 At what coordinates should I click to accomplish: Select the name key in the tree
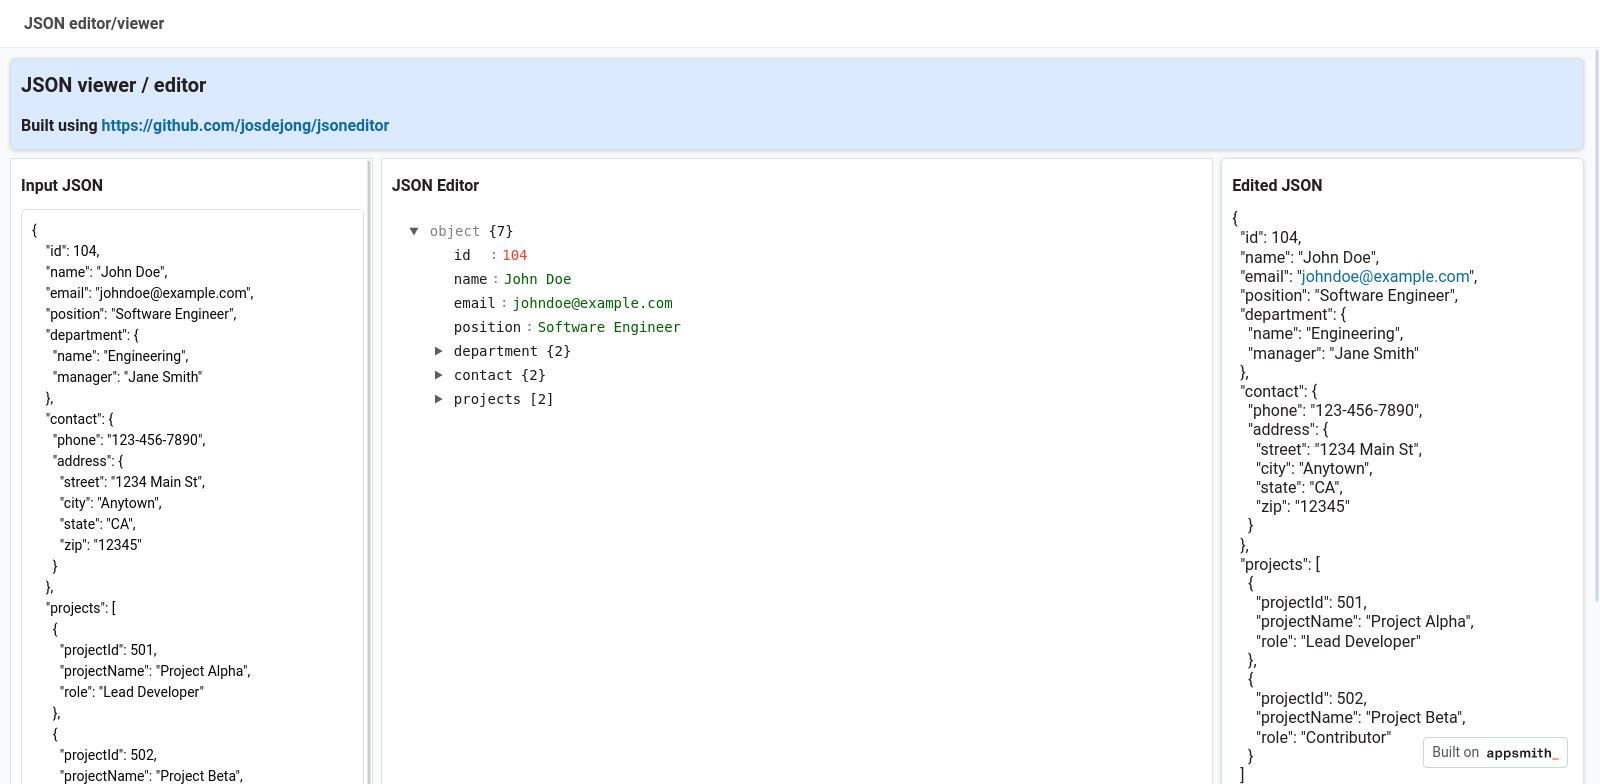point(470,279)
